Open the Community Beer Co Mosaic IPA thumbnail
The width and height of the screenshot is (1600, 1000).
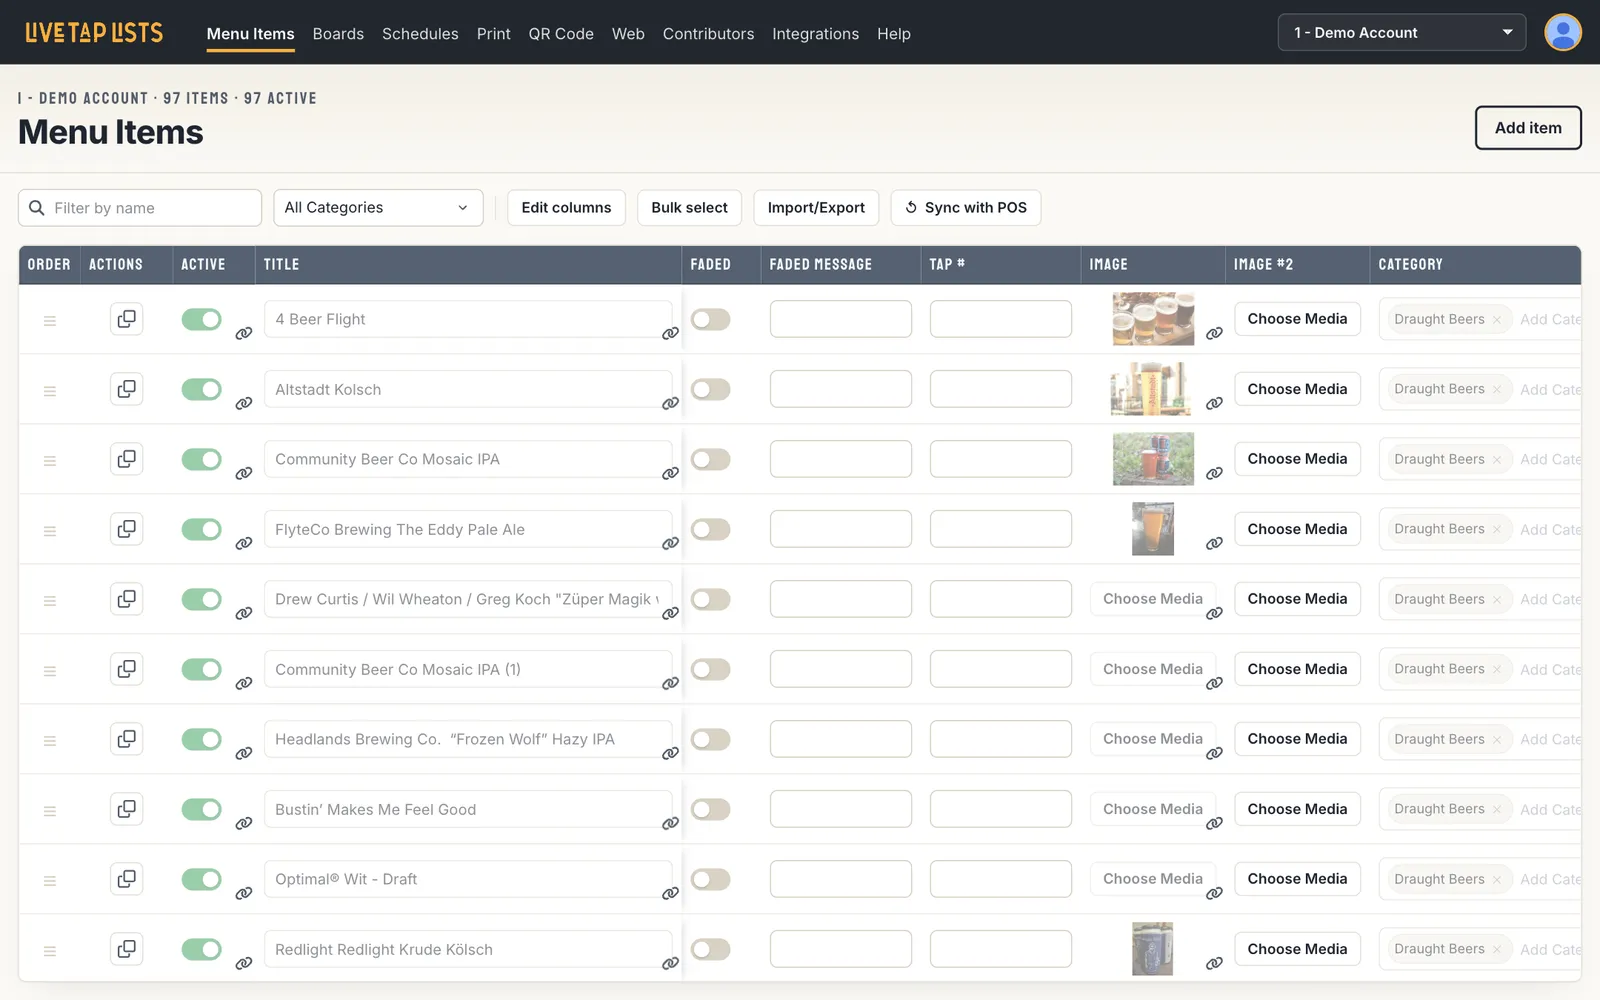1153,459
